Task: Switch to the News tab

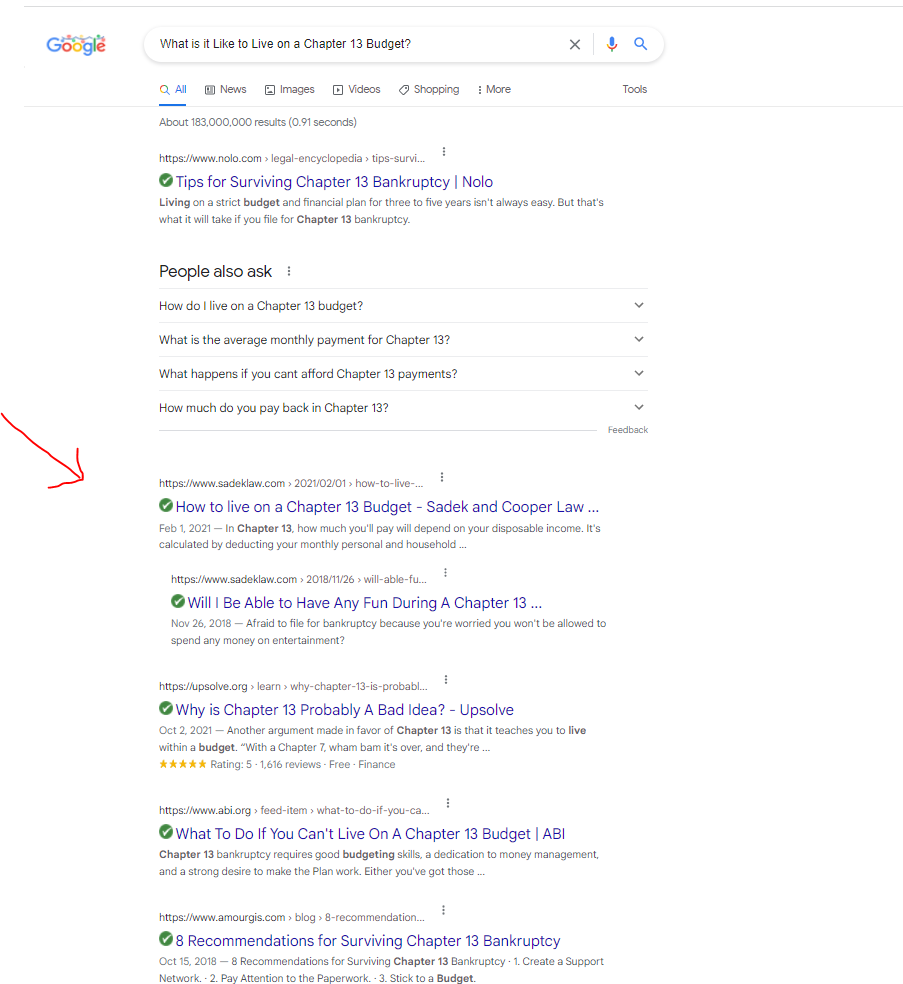Action: pos(226,90)
